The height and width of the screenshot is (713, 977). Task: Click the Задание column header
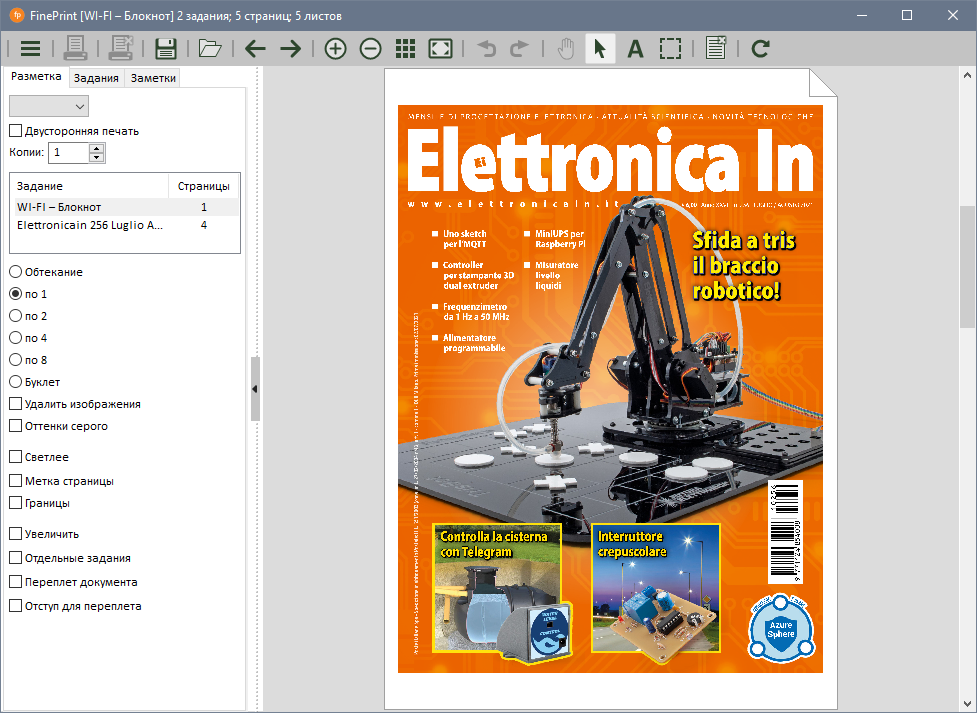coord(92,186)
